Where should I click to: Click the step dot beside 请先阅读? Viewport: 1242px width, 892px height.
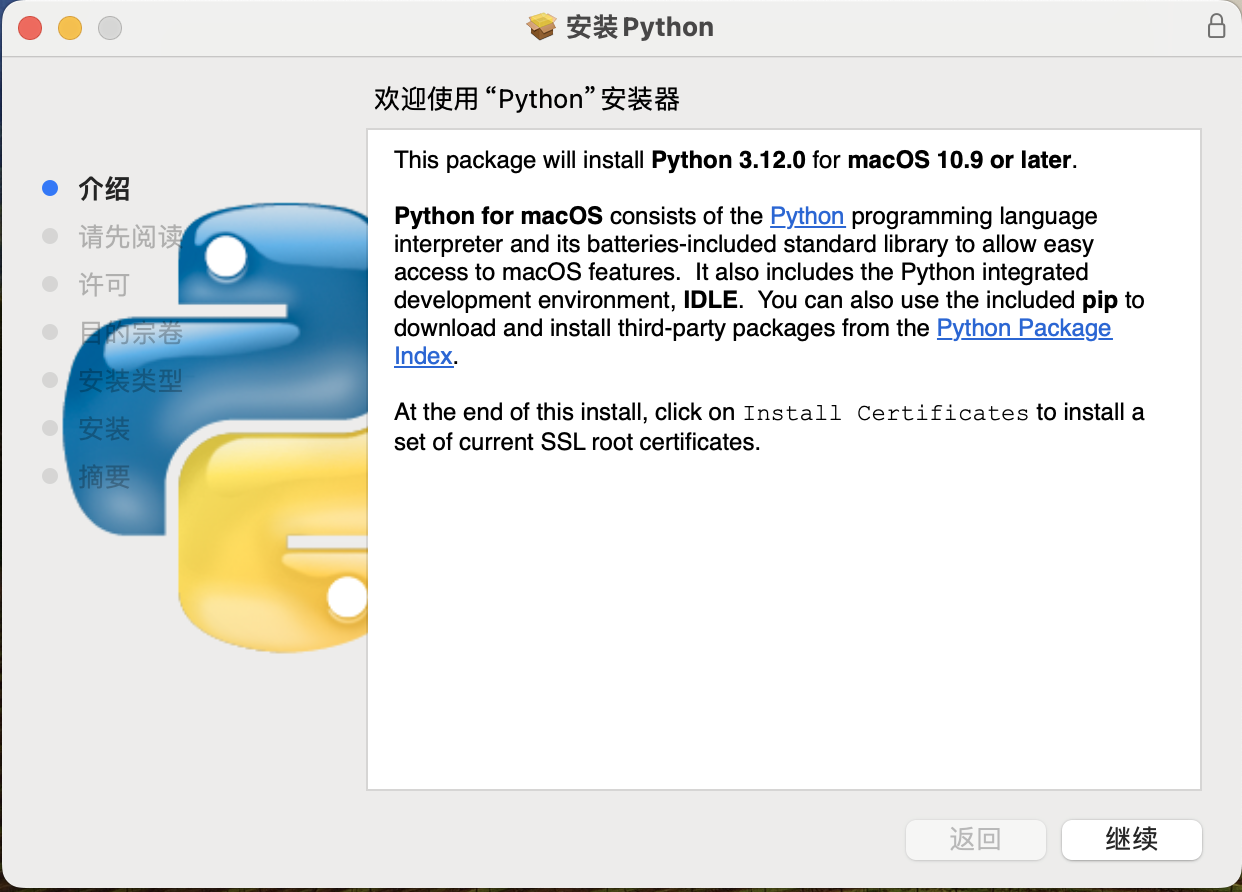[x=50, y=236]
